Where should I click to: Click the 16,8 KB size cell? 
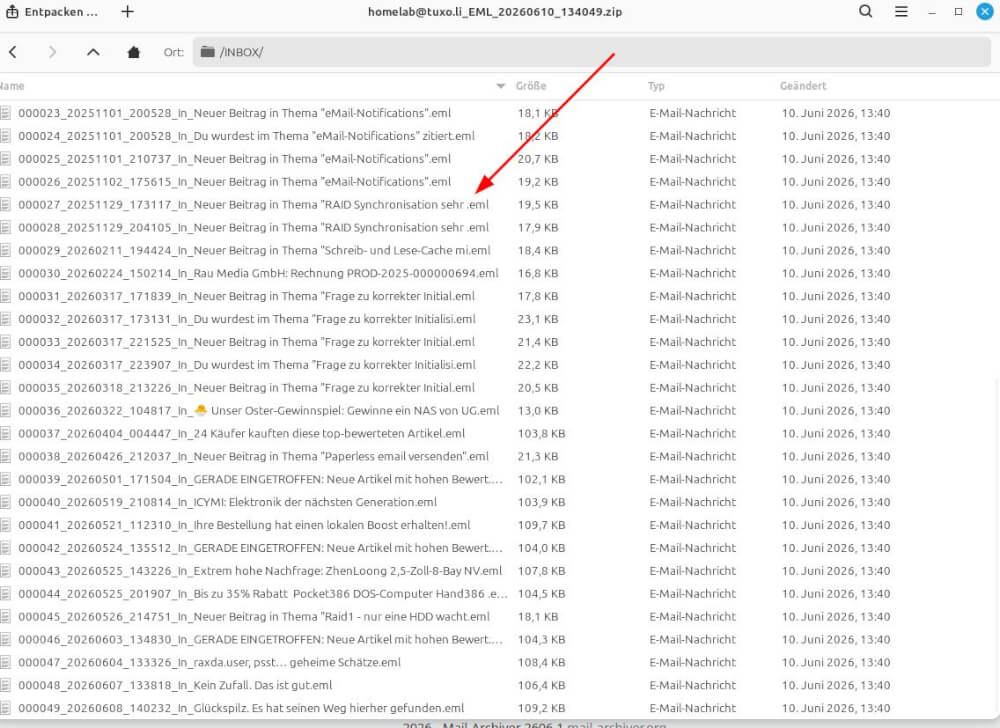pyautogui.click(x=538, y=274)
